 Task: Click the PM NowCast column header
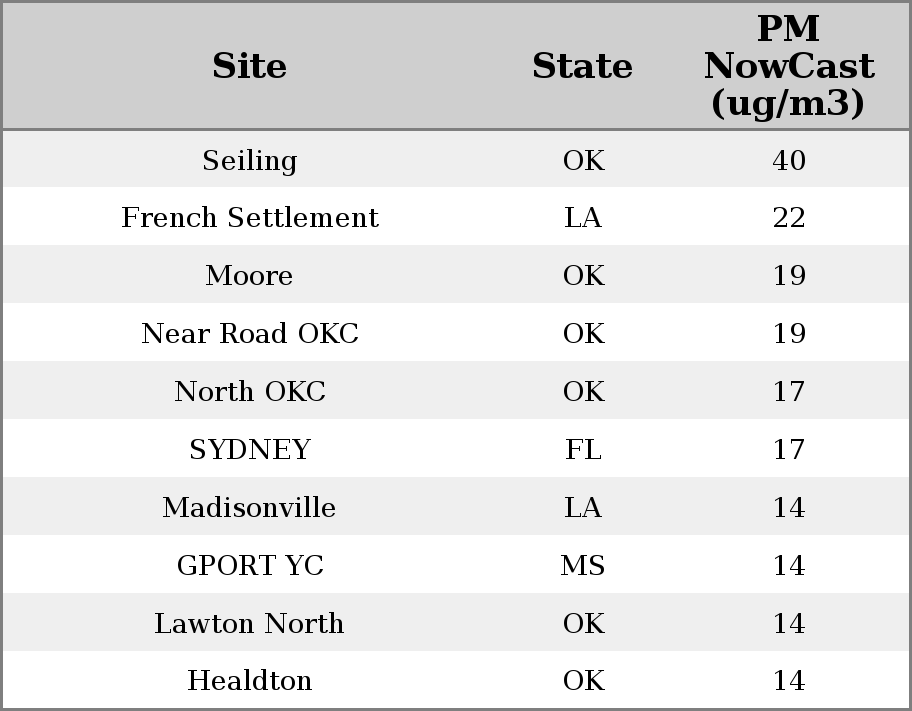pos(788,67)
